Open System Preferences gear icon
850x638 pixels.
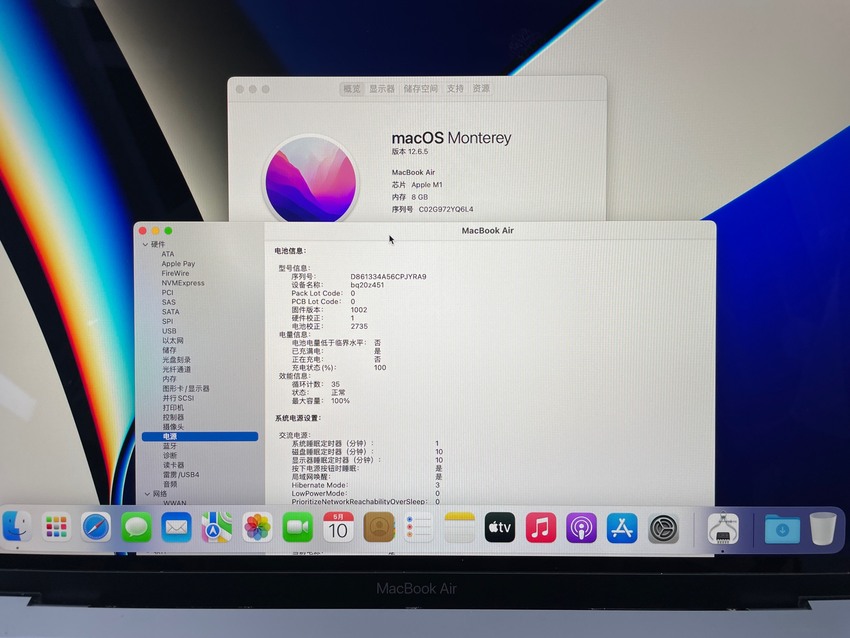point(664,528)
